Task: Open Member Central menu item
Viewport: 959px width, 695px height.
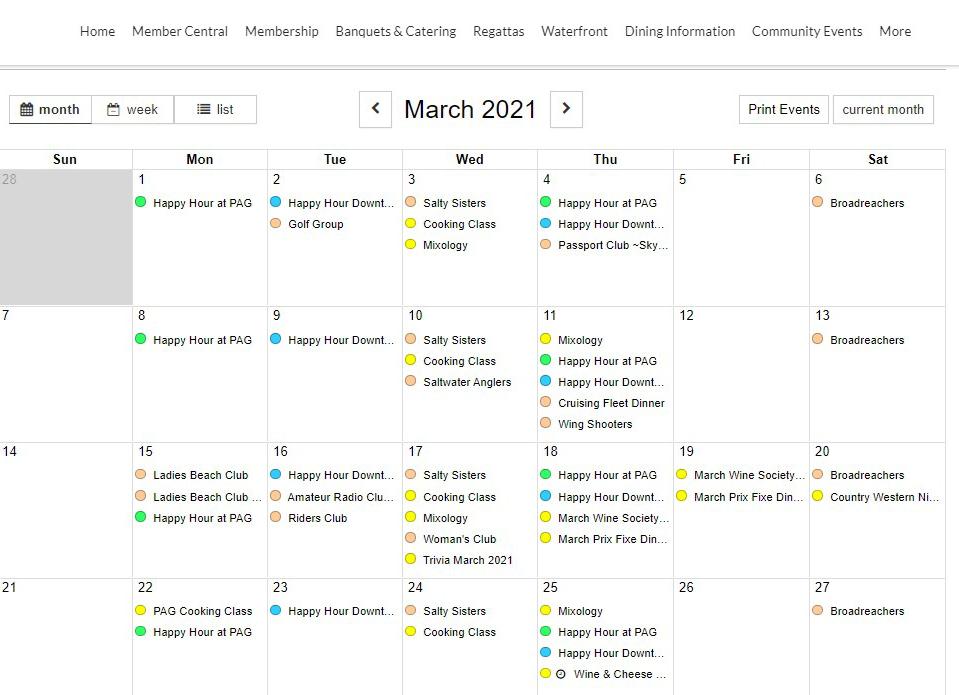Action: 180,31
